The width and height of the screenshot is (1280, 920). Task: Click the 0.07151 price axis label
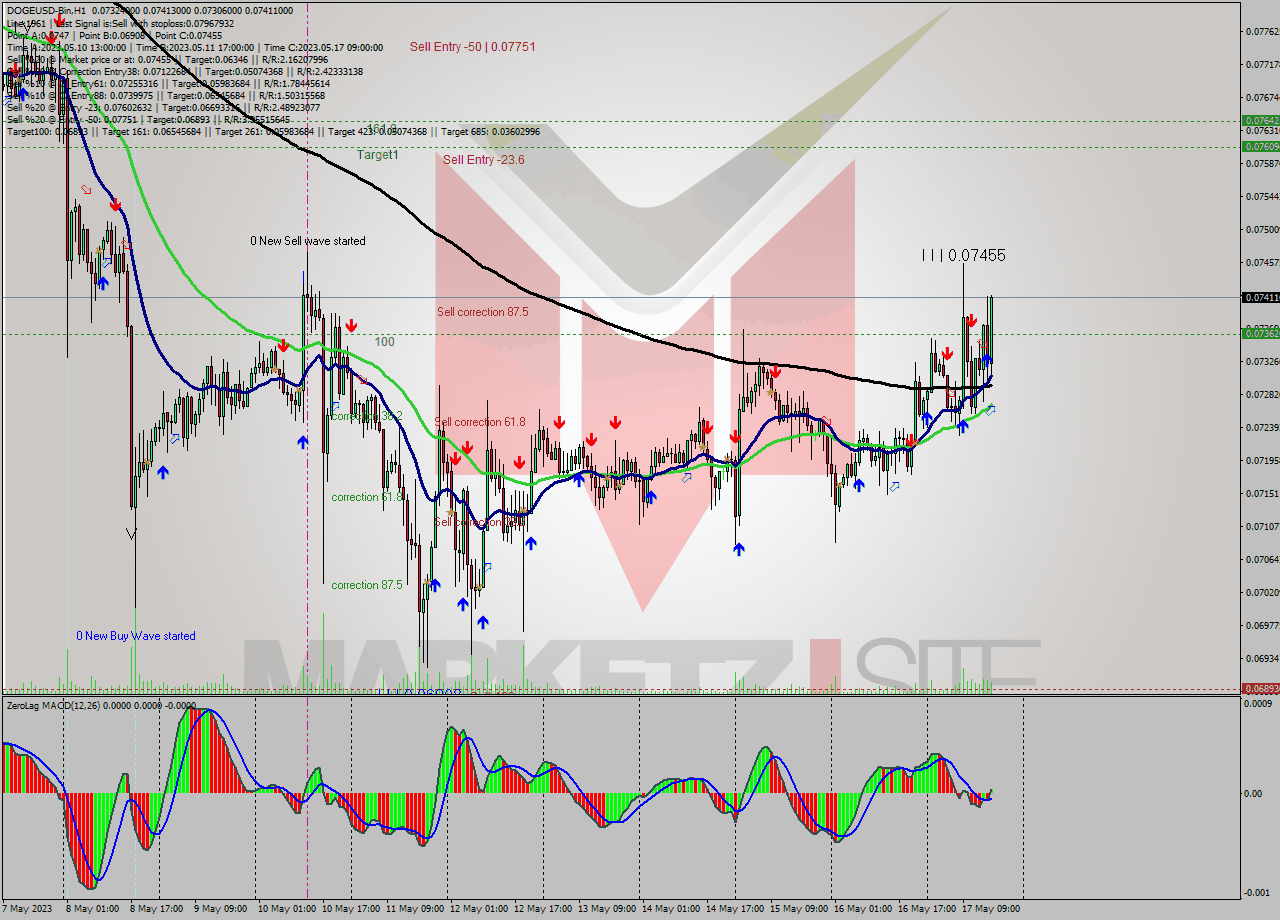click(x=1260, y=493)
